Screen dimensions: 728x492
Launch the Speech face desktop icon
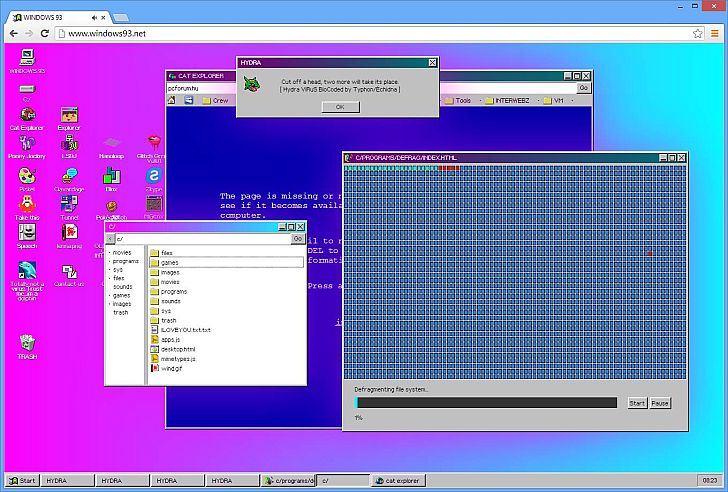coord(27,236)
